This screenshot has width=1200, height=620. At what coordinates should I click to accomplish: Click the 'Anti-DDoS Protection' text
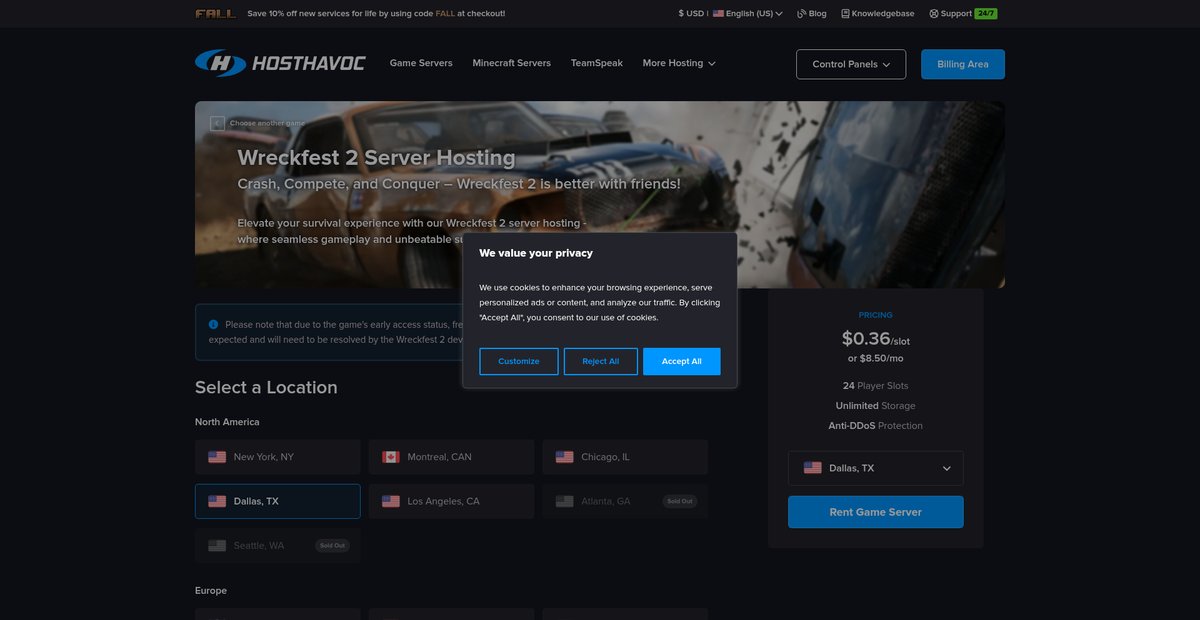[876, 426]
